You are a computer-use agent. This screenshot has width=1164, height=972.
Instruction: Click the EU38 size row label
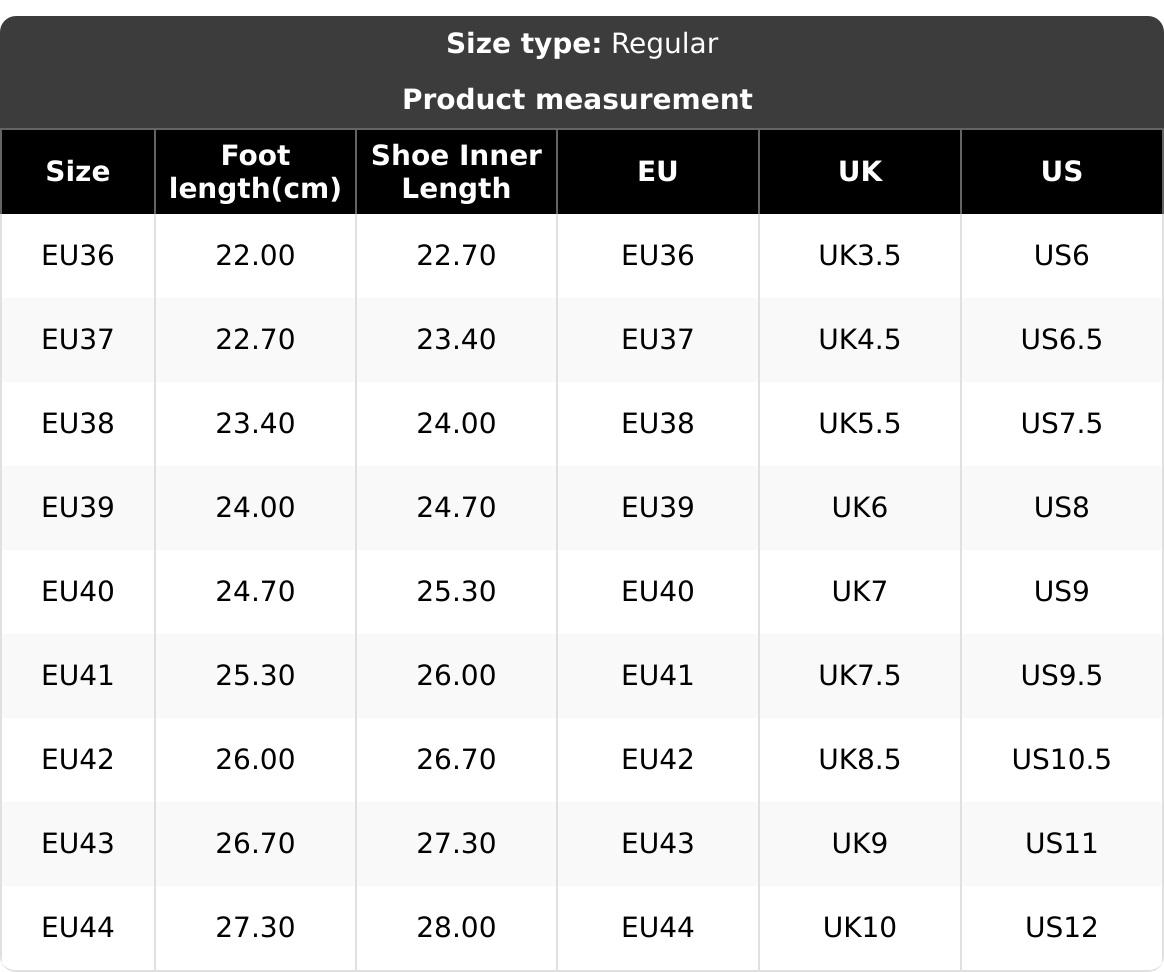pyautogui.click(x=78, y=424)
